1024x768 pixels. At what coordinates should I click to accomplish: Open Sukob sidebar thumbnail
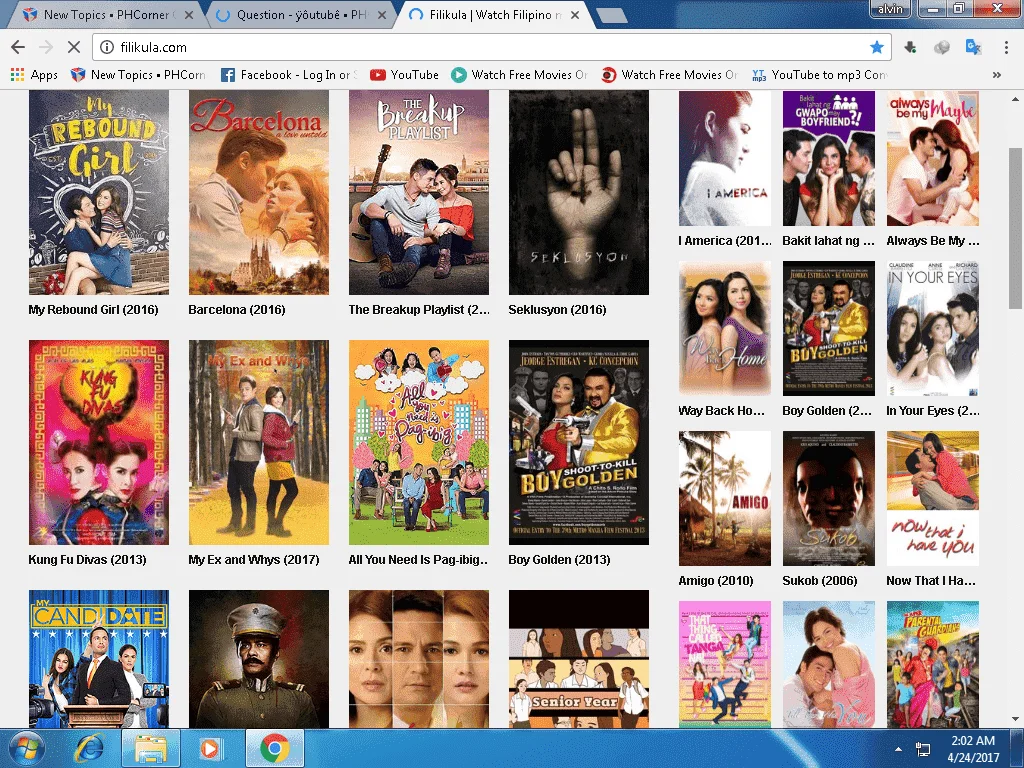click(x=829, y=498)
